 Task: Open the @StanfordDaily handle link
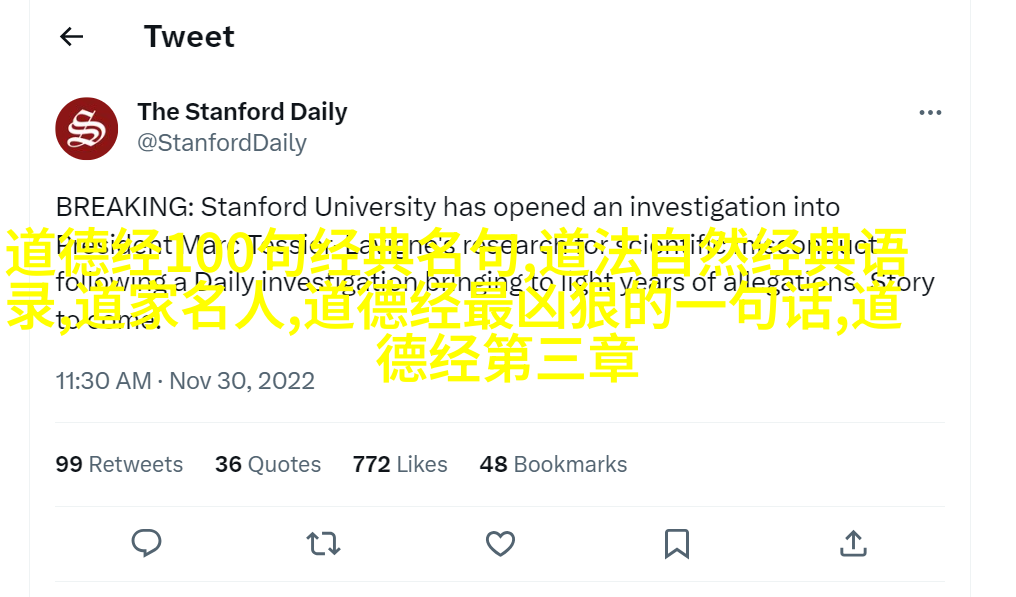click(x=221, y=143)
